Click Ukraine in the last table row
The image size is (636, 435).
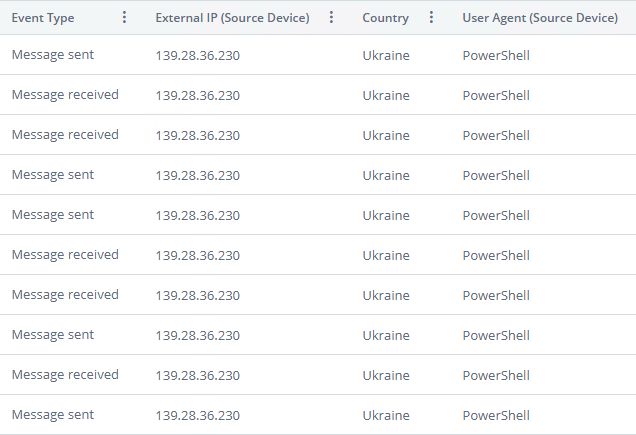(x=385, y=415)
